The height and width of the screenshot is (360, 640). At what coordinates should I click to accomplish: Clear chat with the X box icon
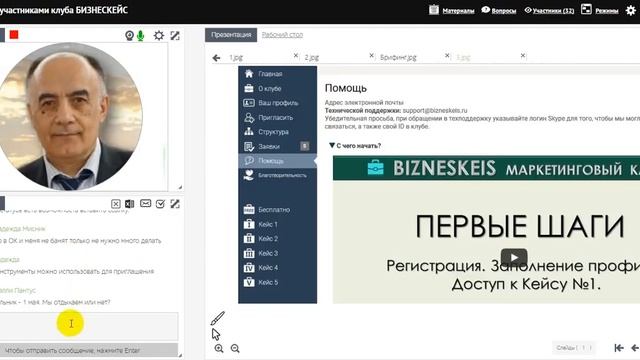pyautogui.click(x=116, y=204)
